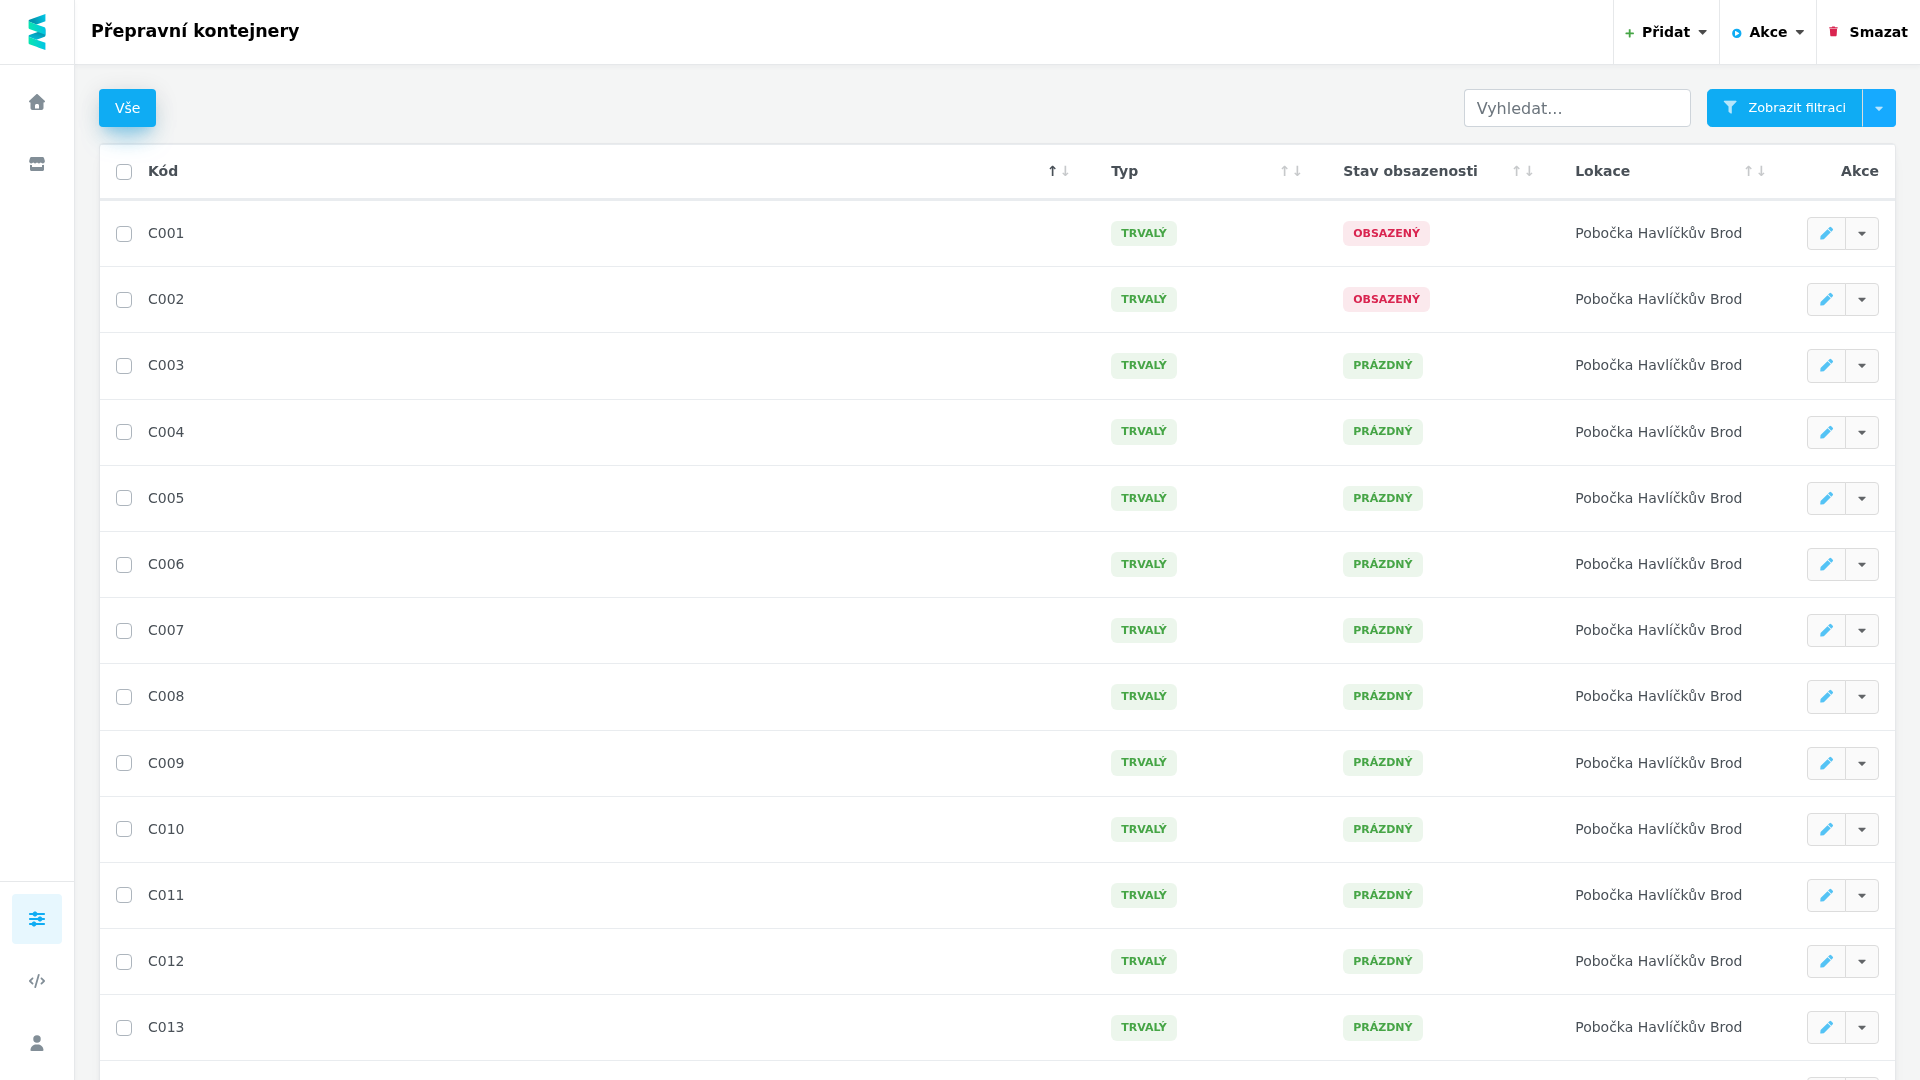Select the checkbox next to C010
Screen dimensions: 1920x1080
[x=124, y=829]
